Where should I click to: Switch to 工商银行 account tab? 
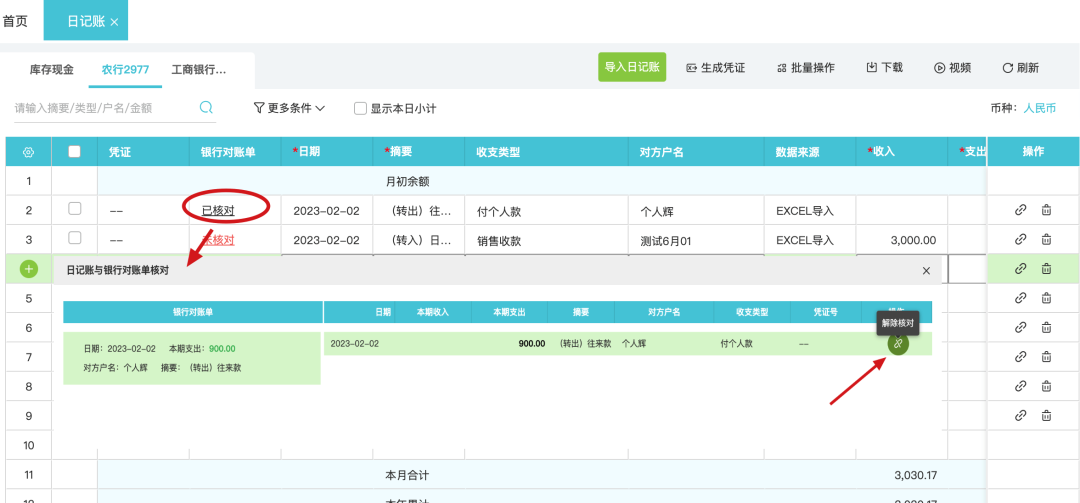click(199, 69)
